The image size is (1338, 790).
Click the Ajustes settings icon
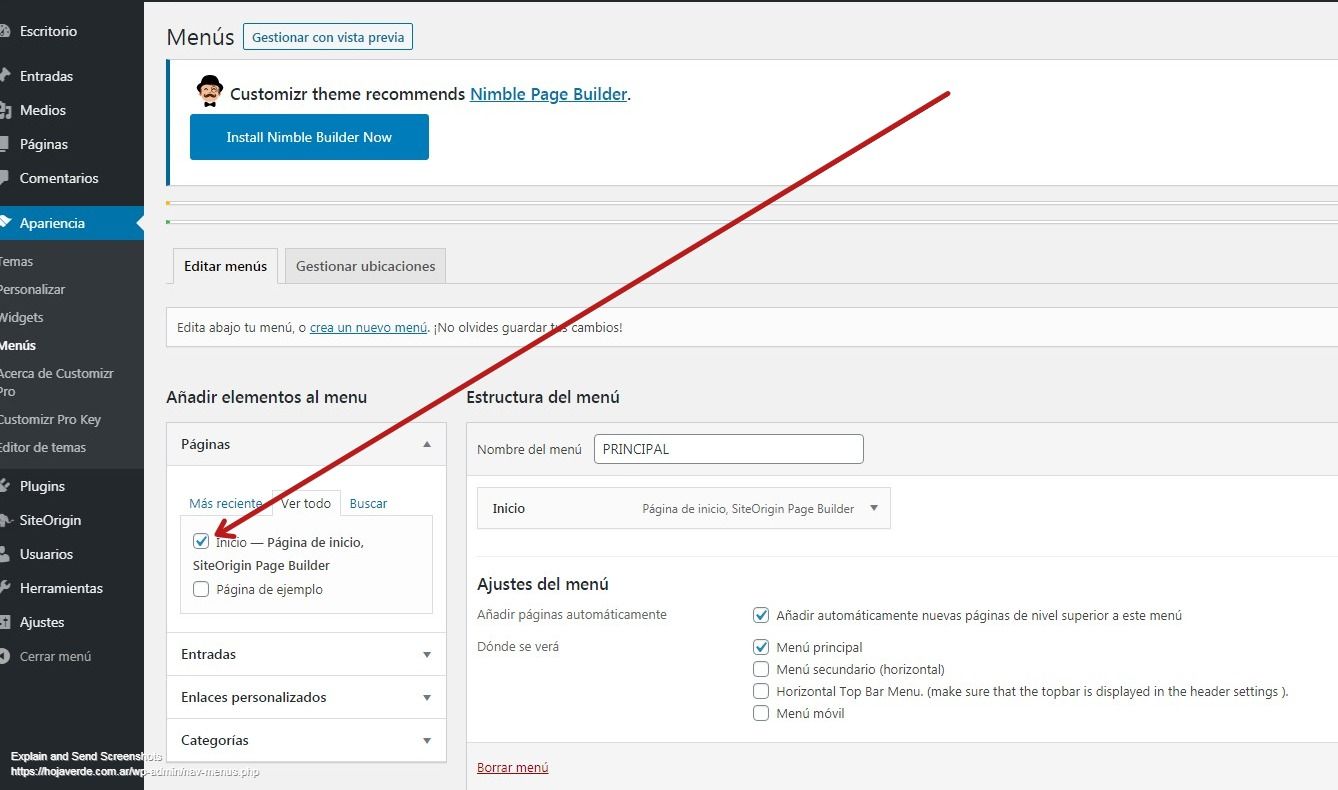coord(4,622)
